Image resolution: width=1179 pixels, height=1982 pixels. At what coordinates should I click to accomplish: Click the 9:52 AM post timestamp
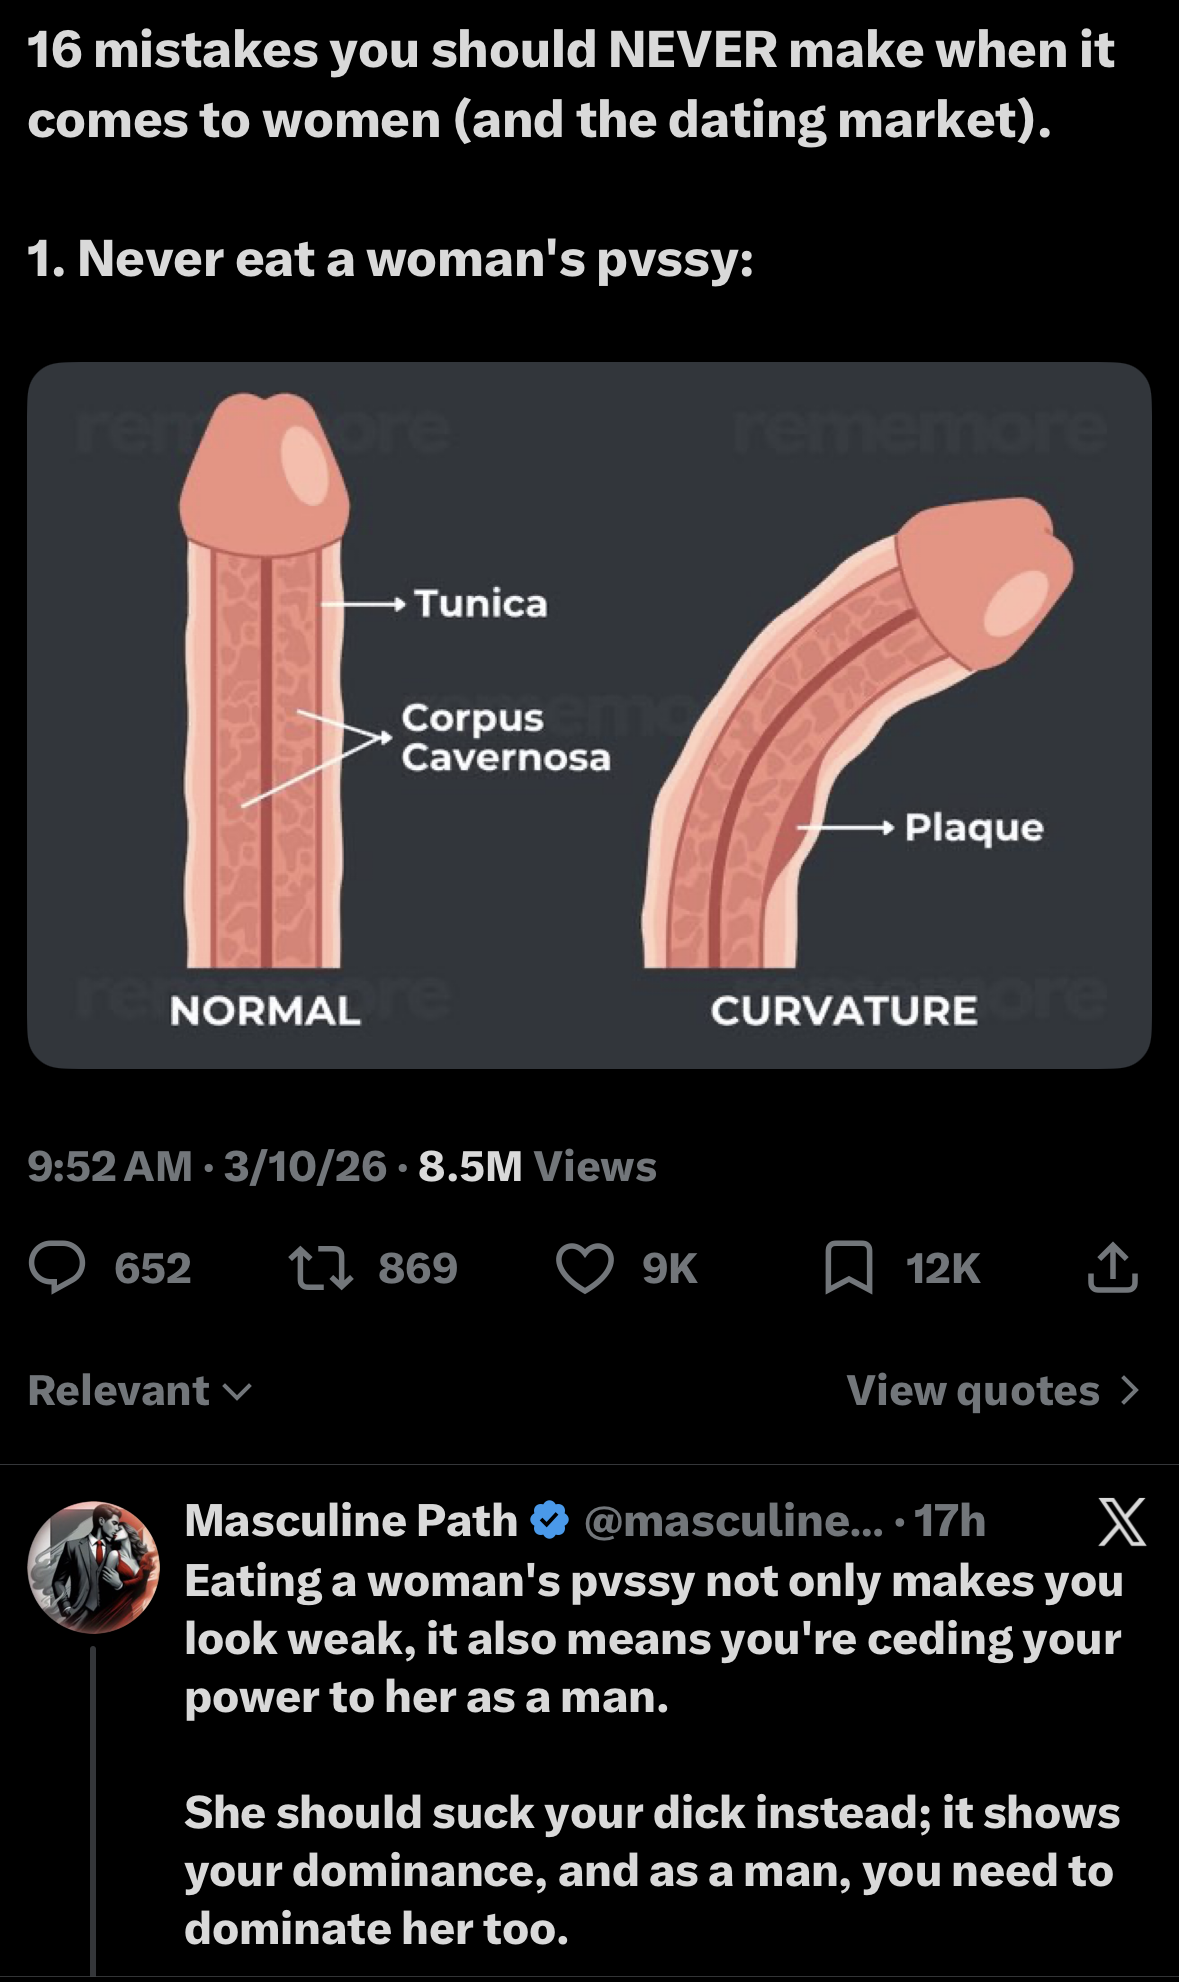point(110,1166)
